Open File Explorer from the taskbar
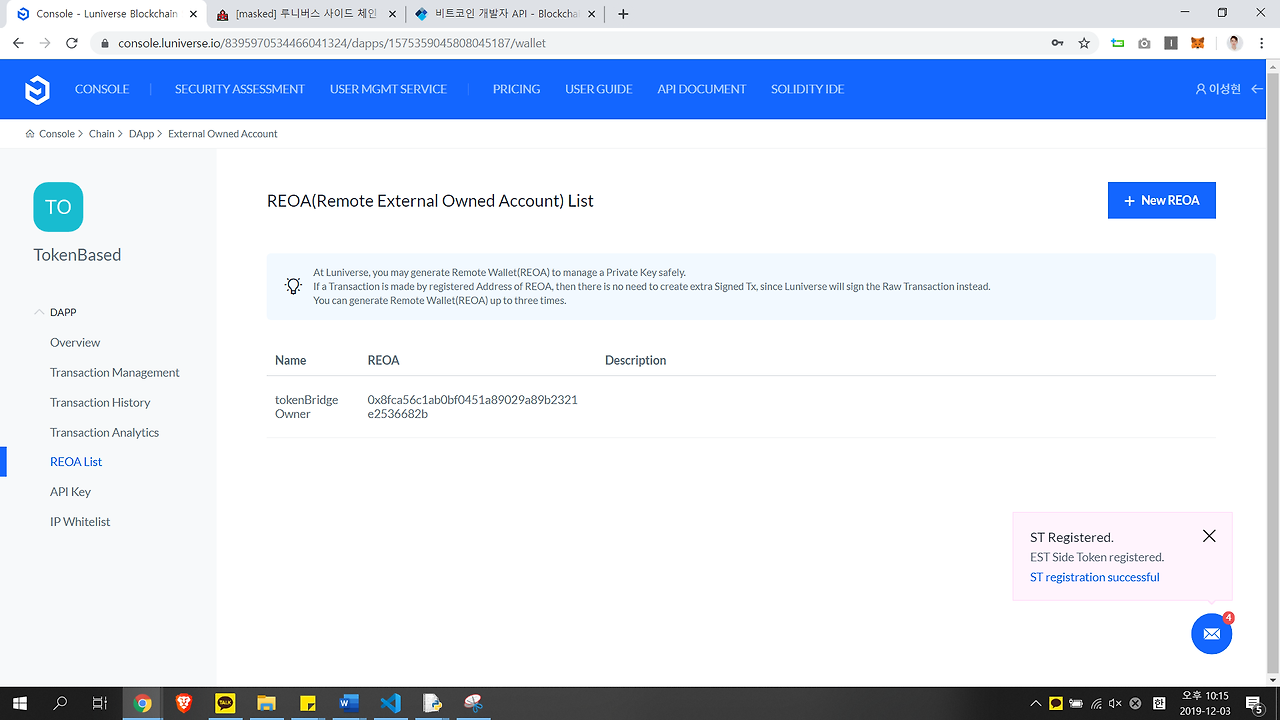Screen dimensions: 1280x720 point(266,704)
